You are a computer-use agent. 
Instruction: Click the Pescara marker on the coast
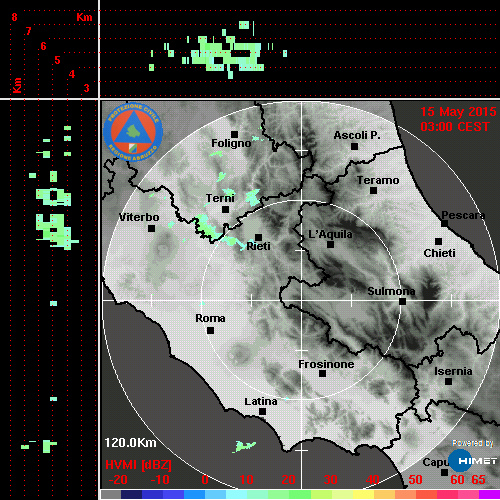pos(445,223)
